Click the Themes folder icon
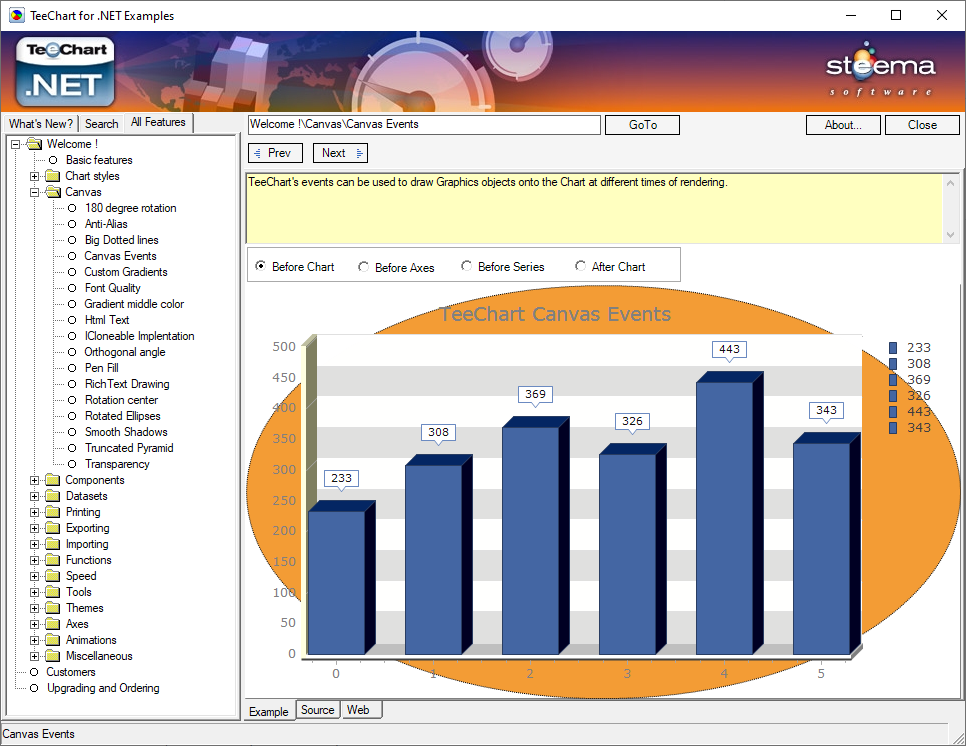 (53, 609)
